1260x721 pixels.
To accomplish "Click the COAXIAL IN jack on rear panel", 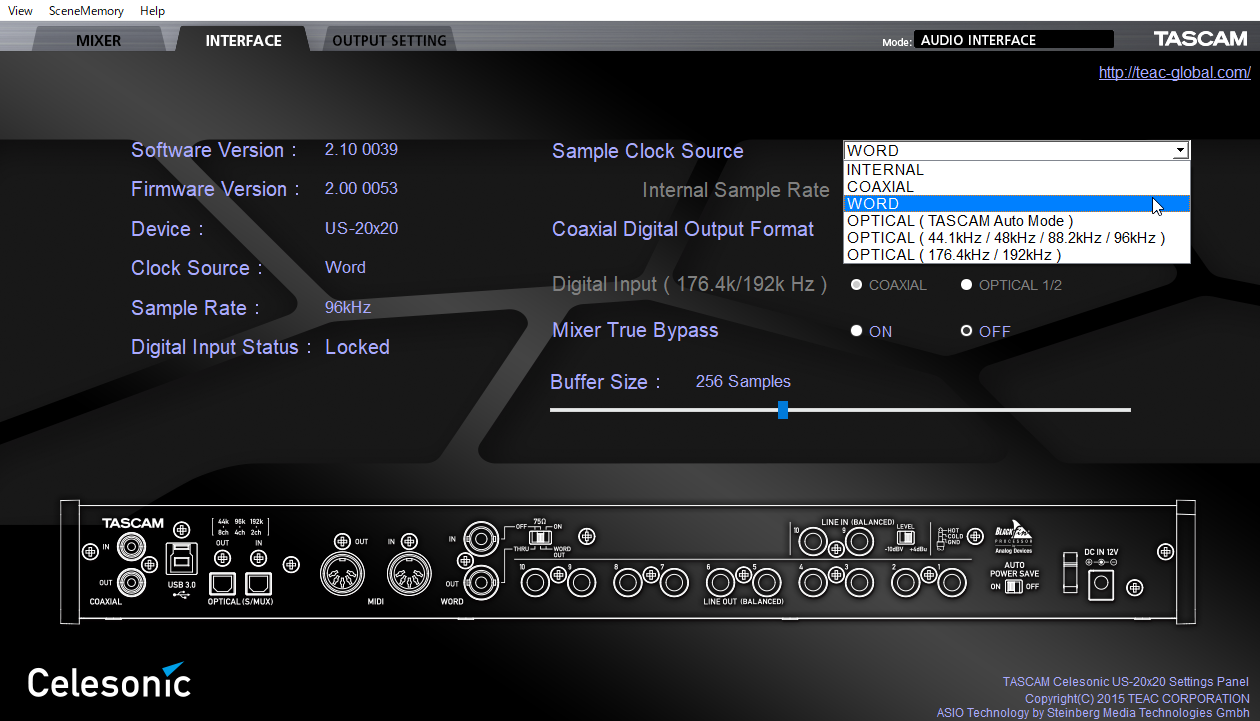I will point(131,546).
